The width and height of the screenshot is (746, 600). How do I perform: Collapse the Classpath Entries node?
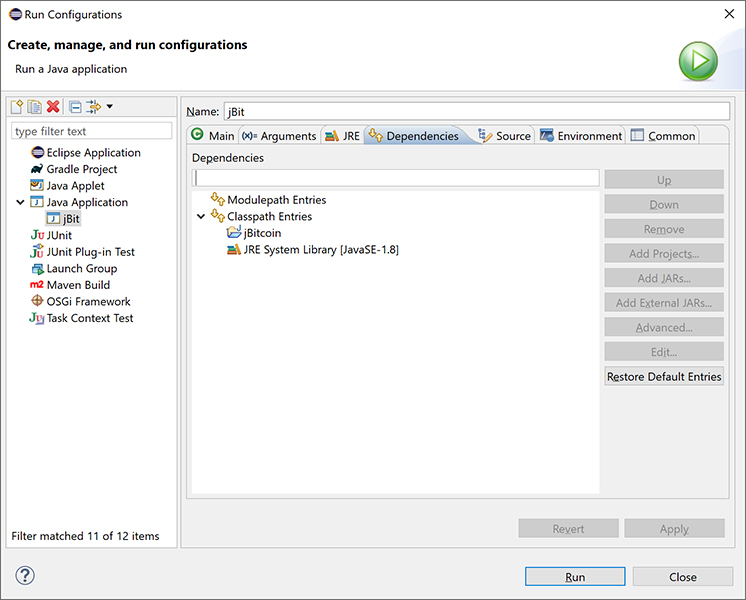(x=201, y=217)
